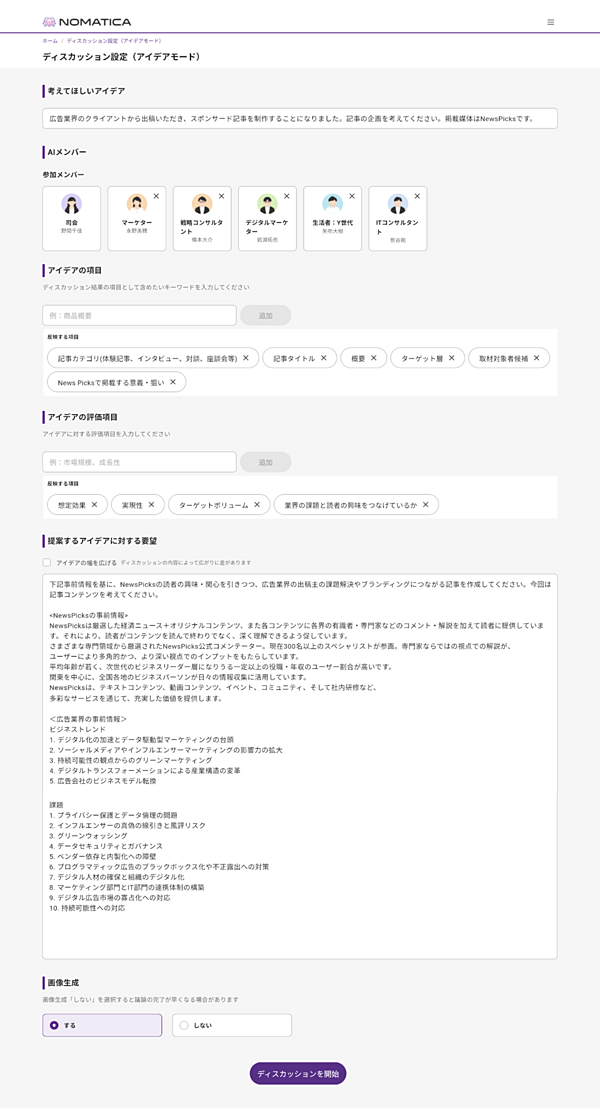Click the 司会 member avatar
The width and height of the screenshot is (600, 1120).
point(71,204)
